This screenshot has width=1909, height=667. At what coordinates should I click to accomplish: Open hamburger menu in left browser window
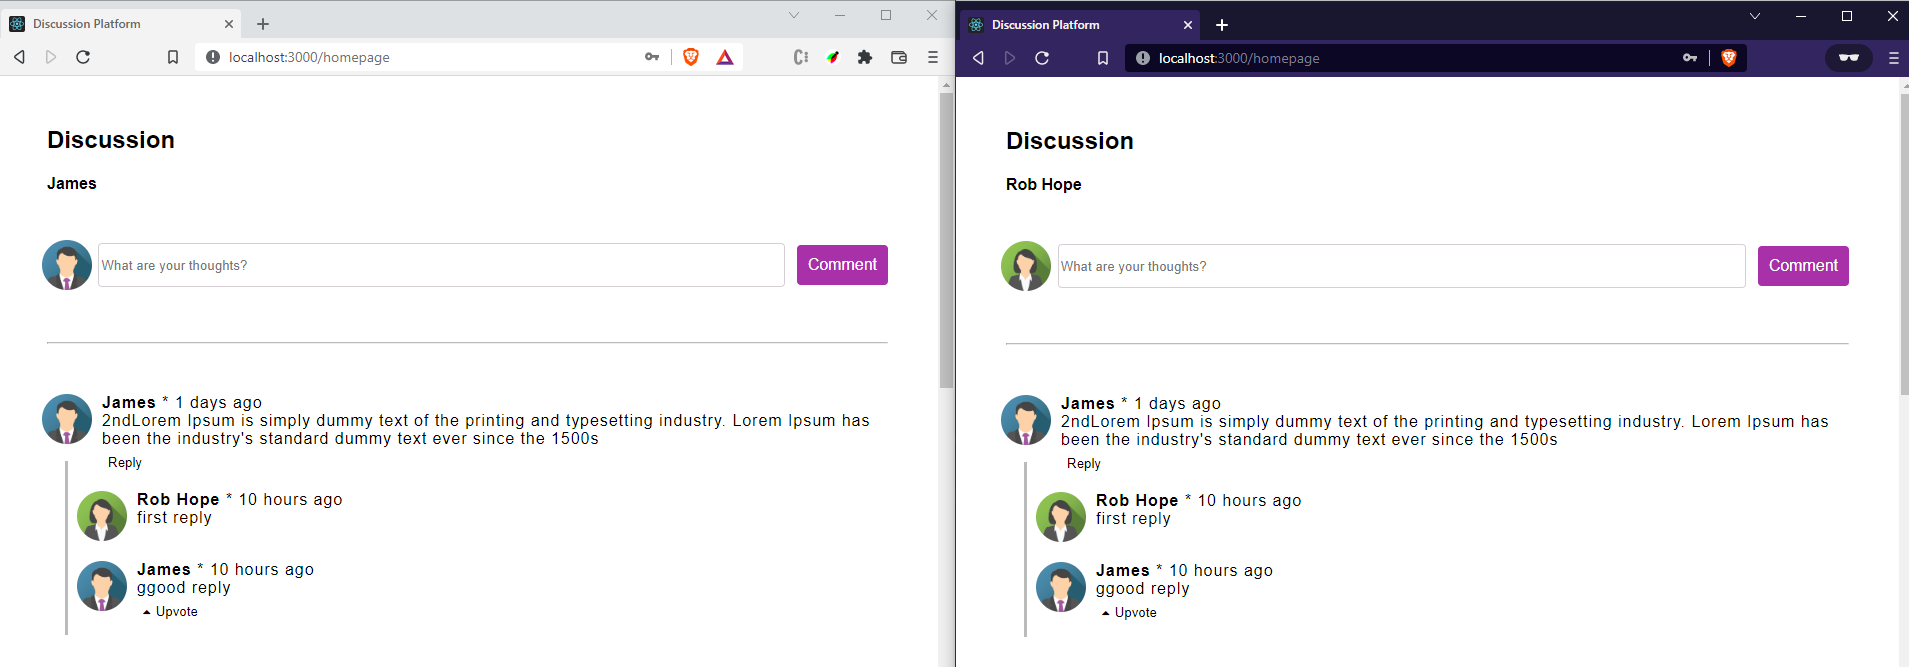[x=933, y=57]
